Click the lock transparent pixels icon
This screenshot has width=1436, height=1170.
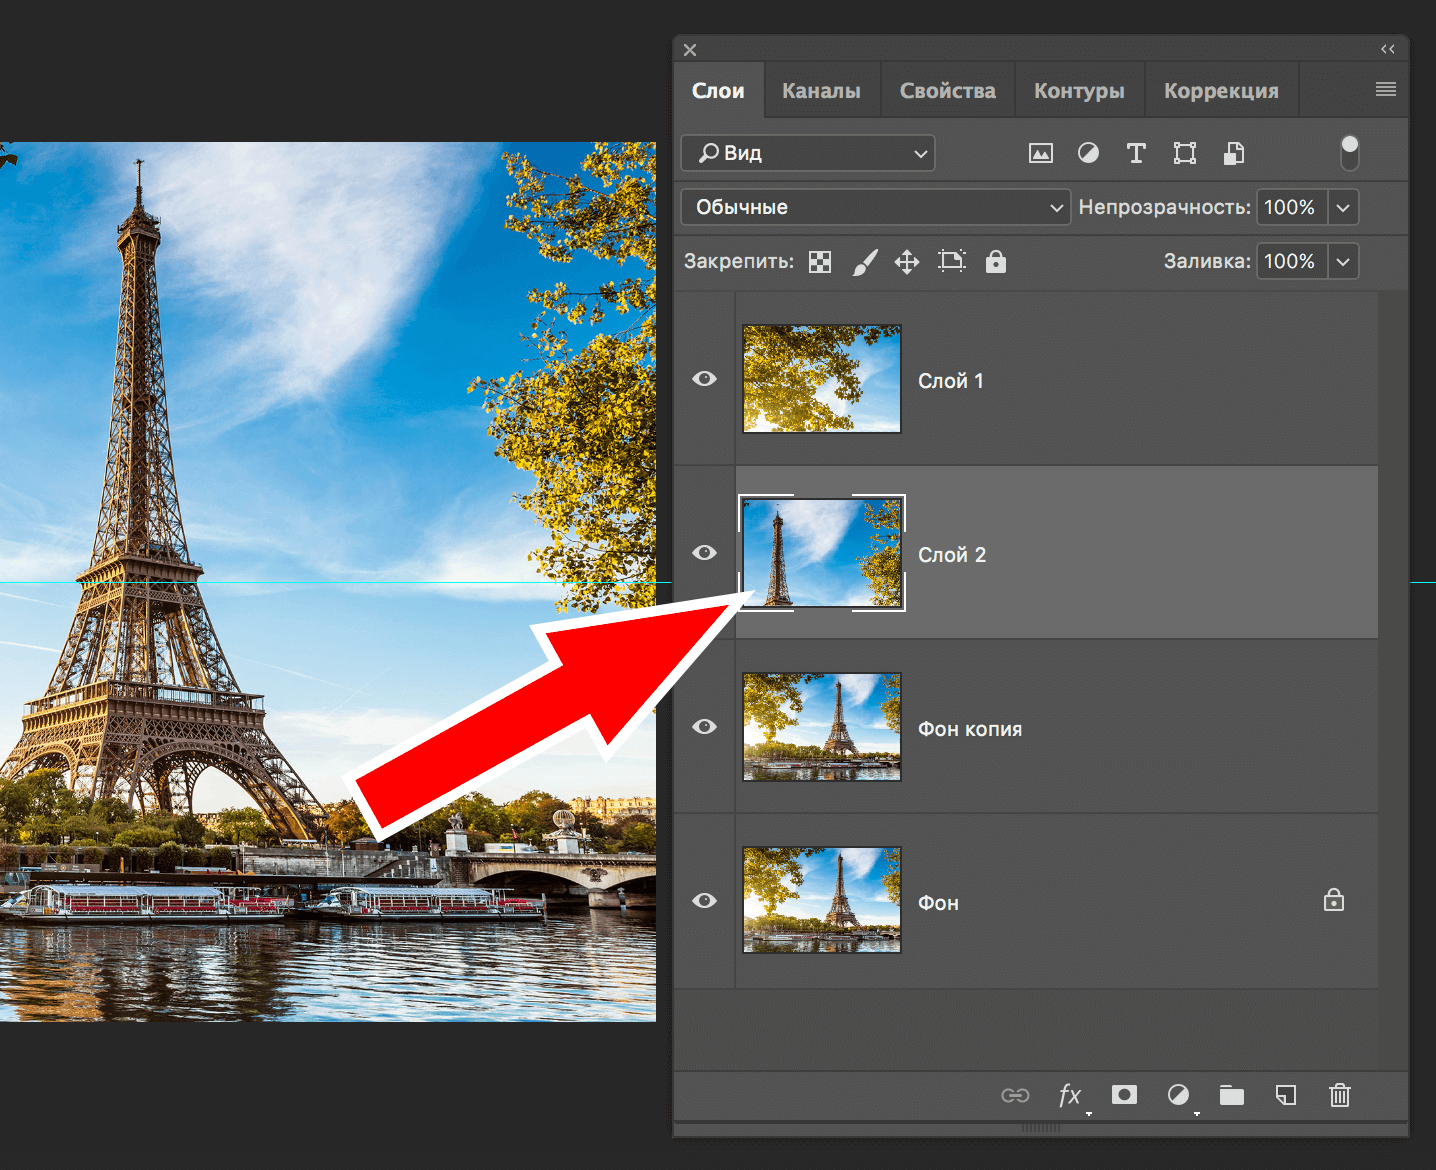pos(820,262)
